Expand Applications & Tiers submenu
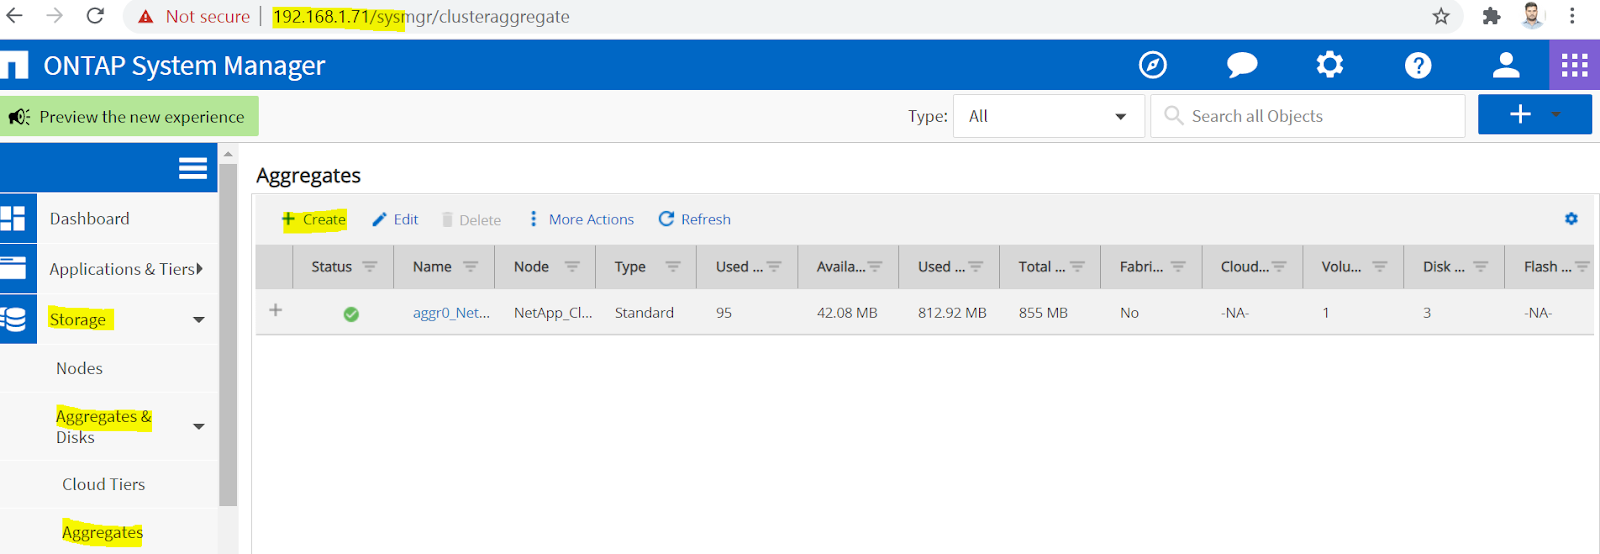This screenshot has height=554, width=1600. [200, 268]
